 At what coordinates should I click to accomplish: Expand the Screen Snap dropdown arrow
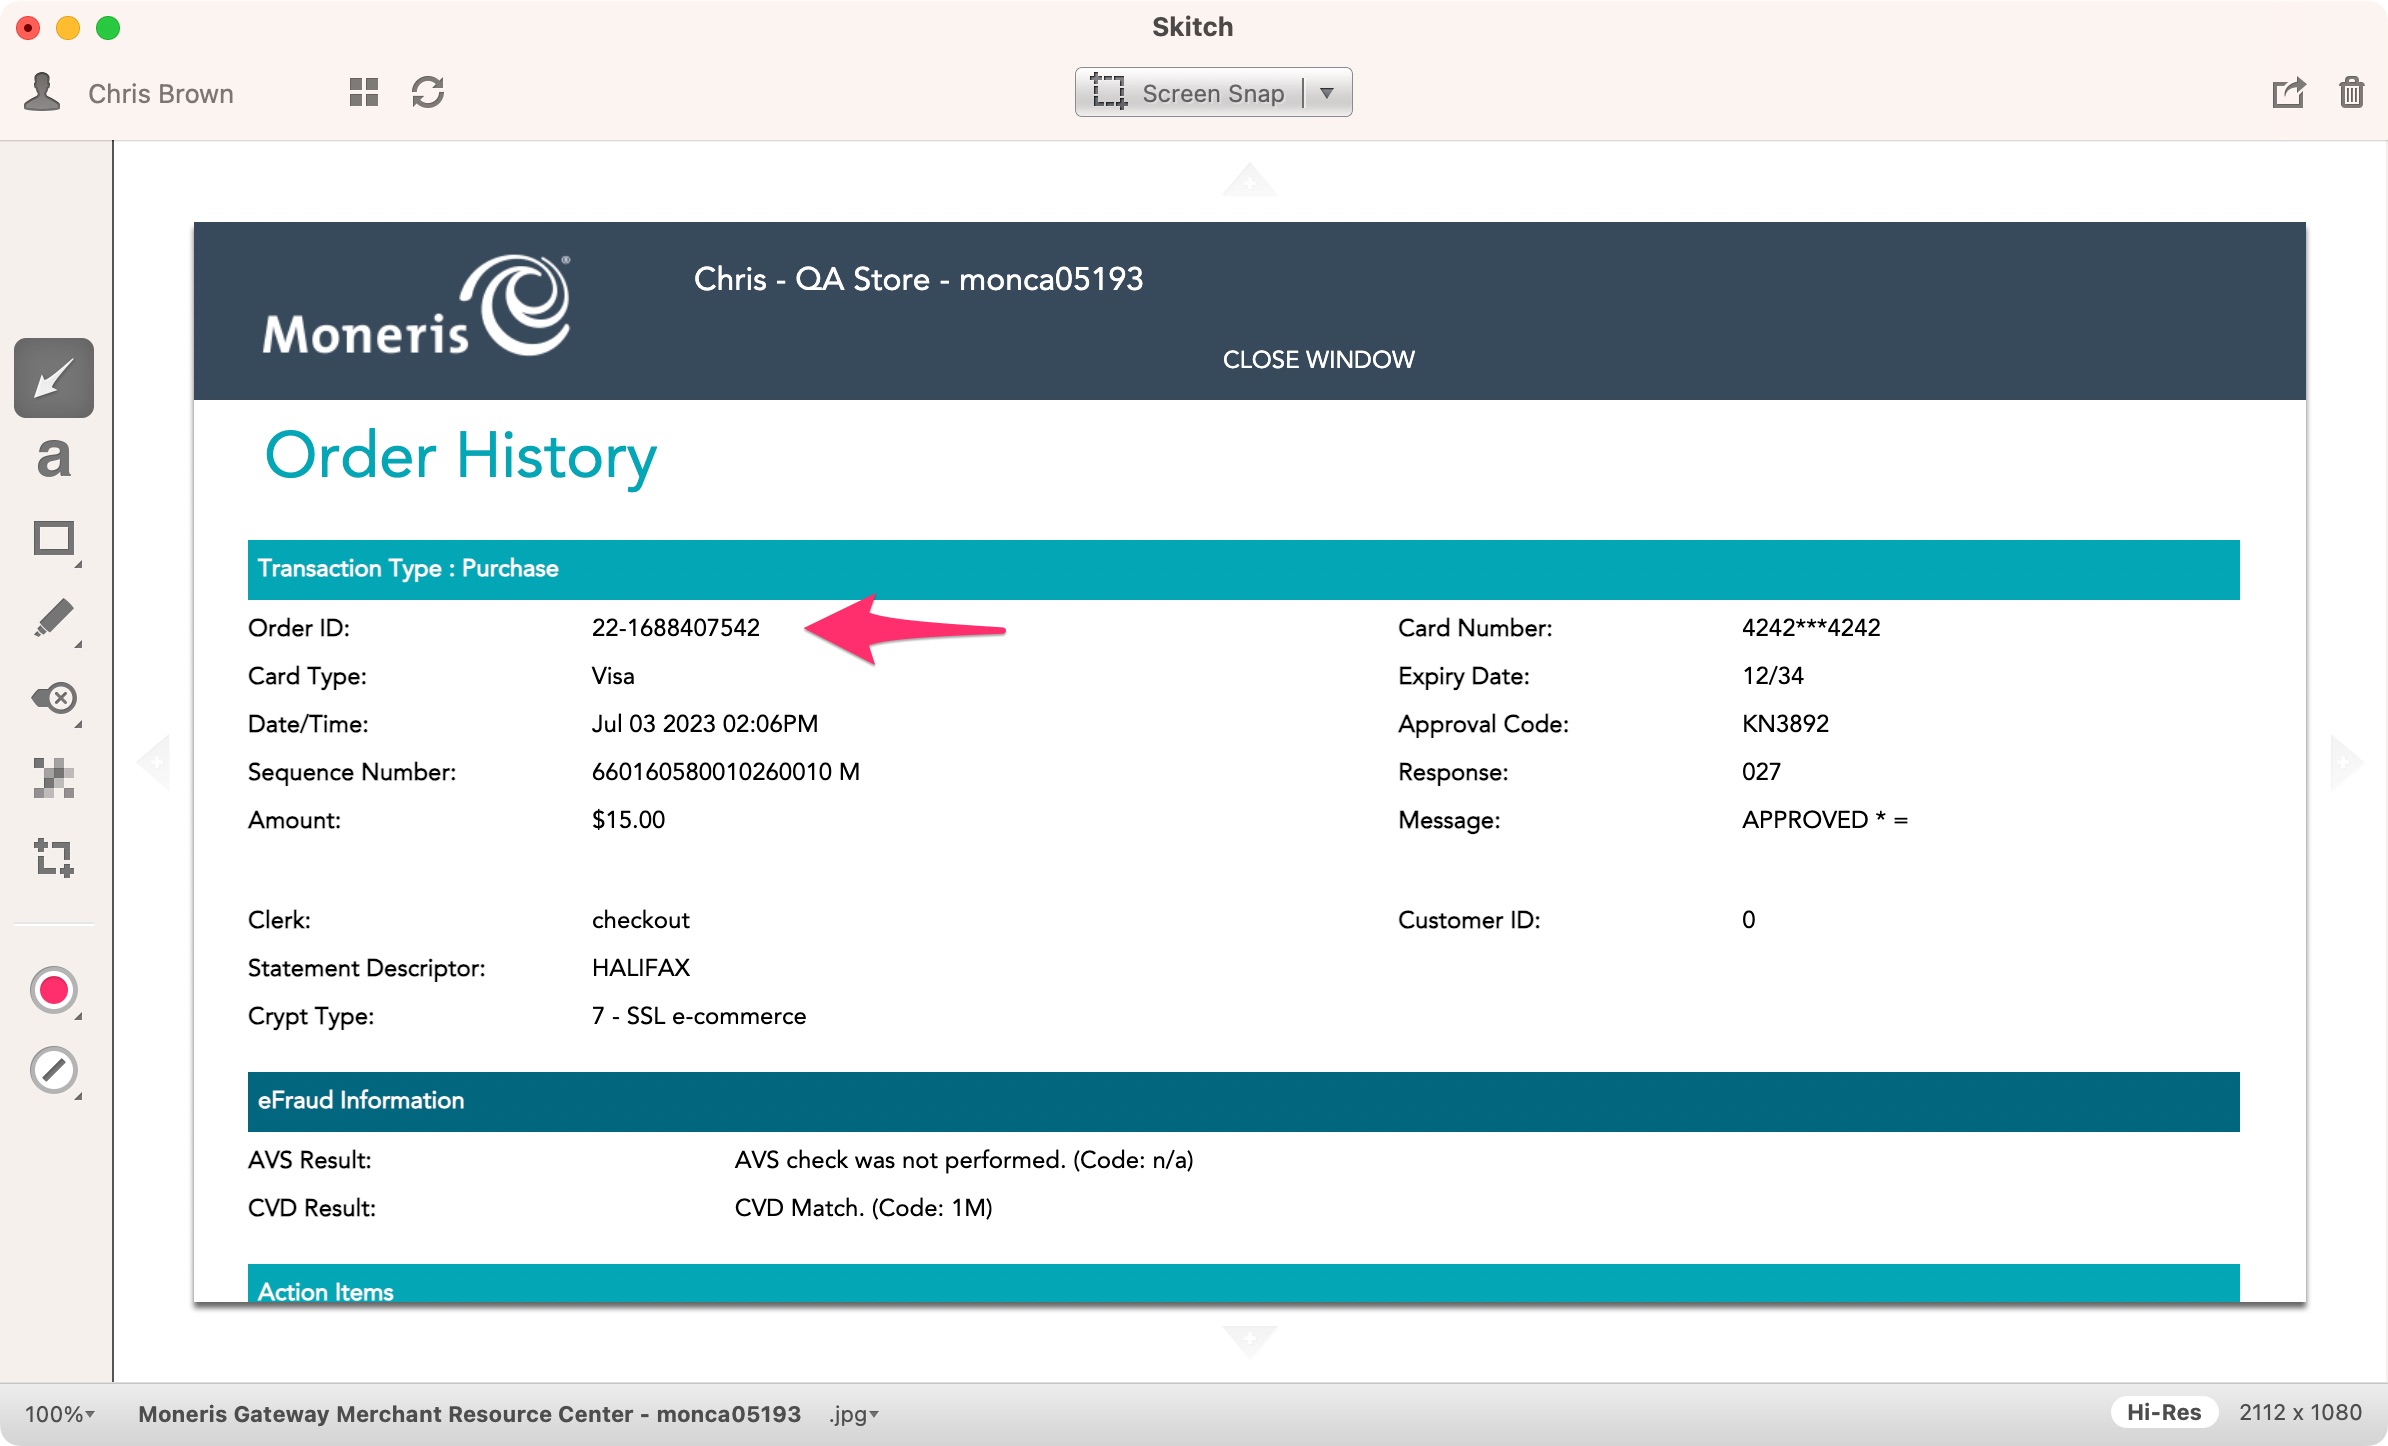(x=1327, y=93)
